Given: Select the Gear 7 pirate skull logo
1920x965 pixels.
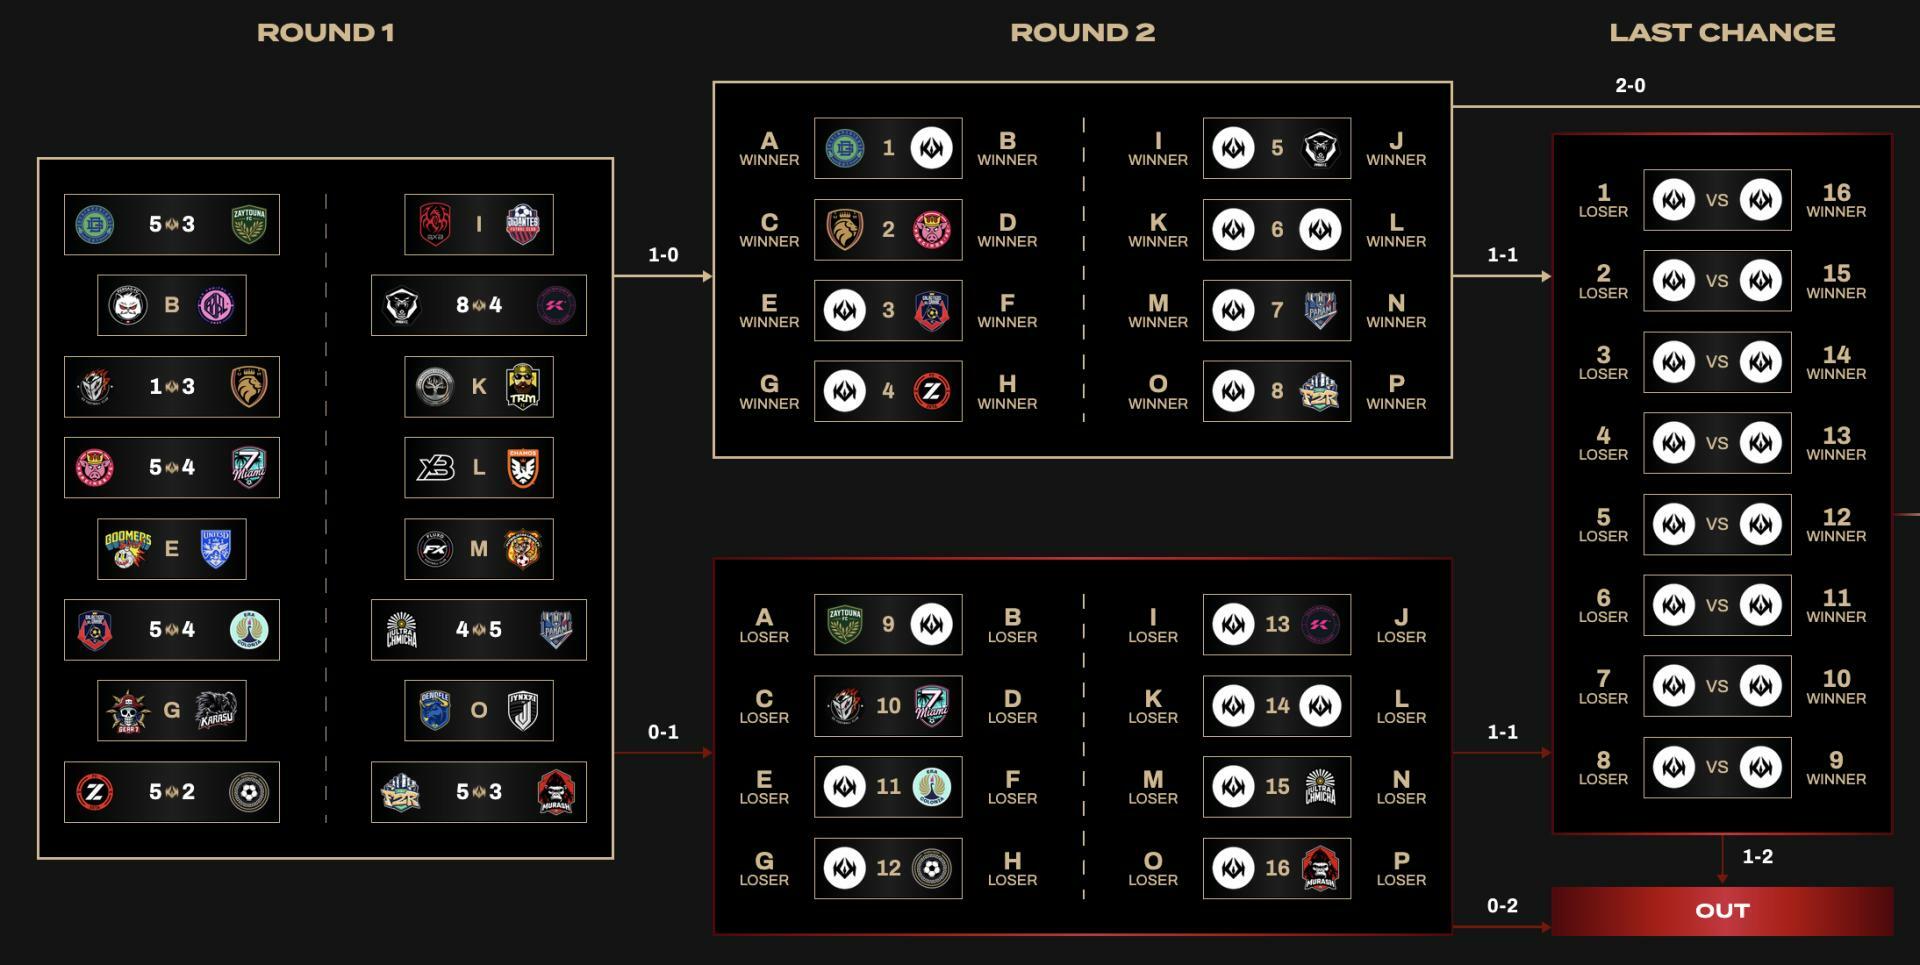Looking at the screenshot, I should tap(127, 711).
